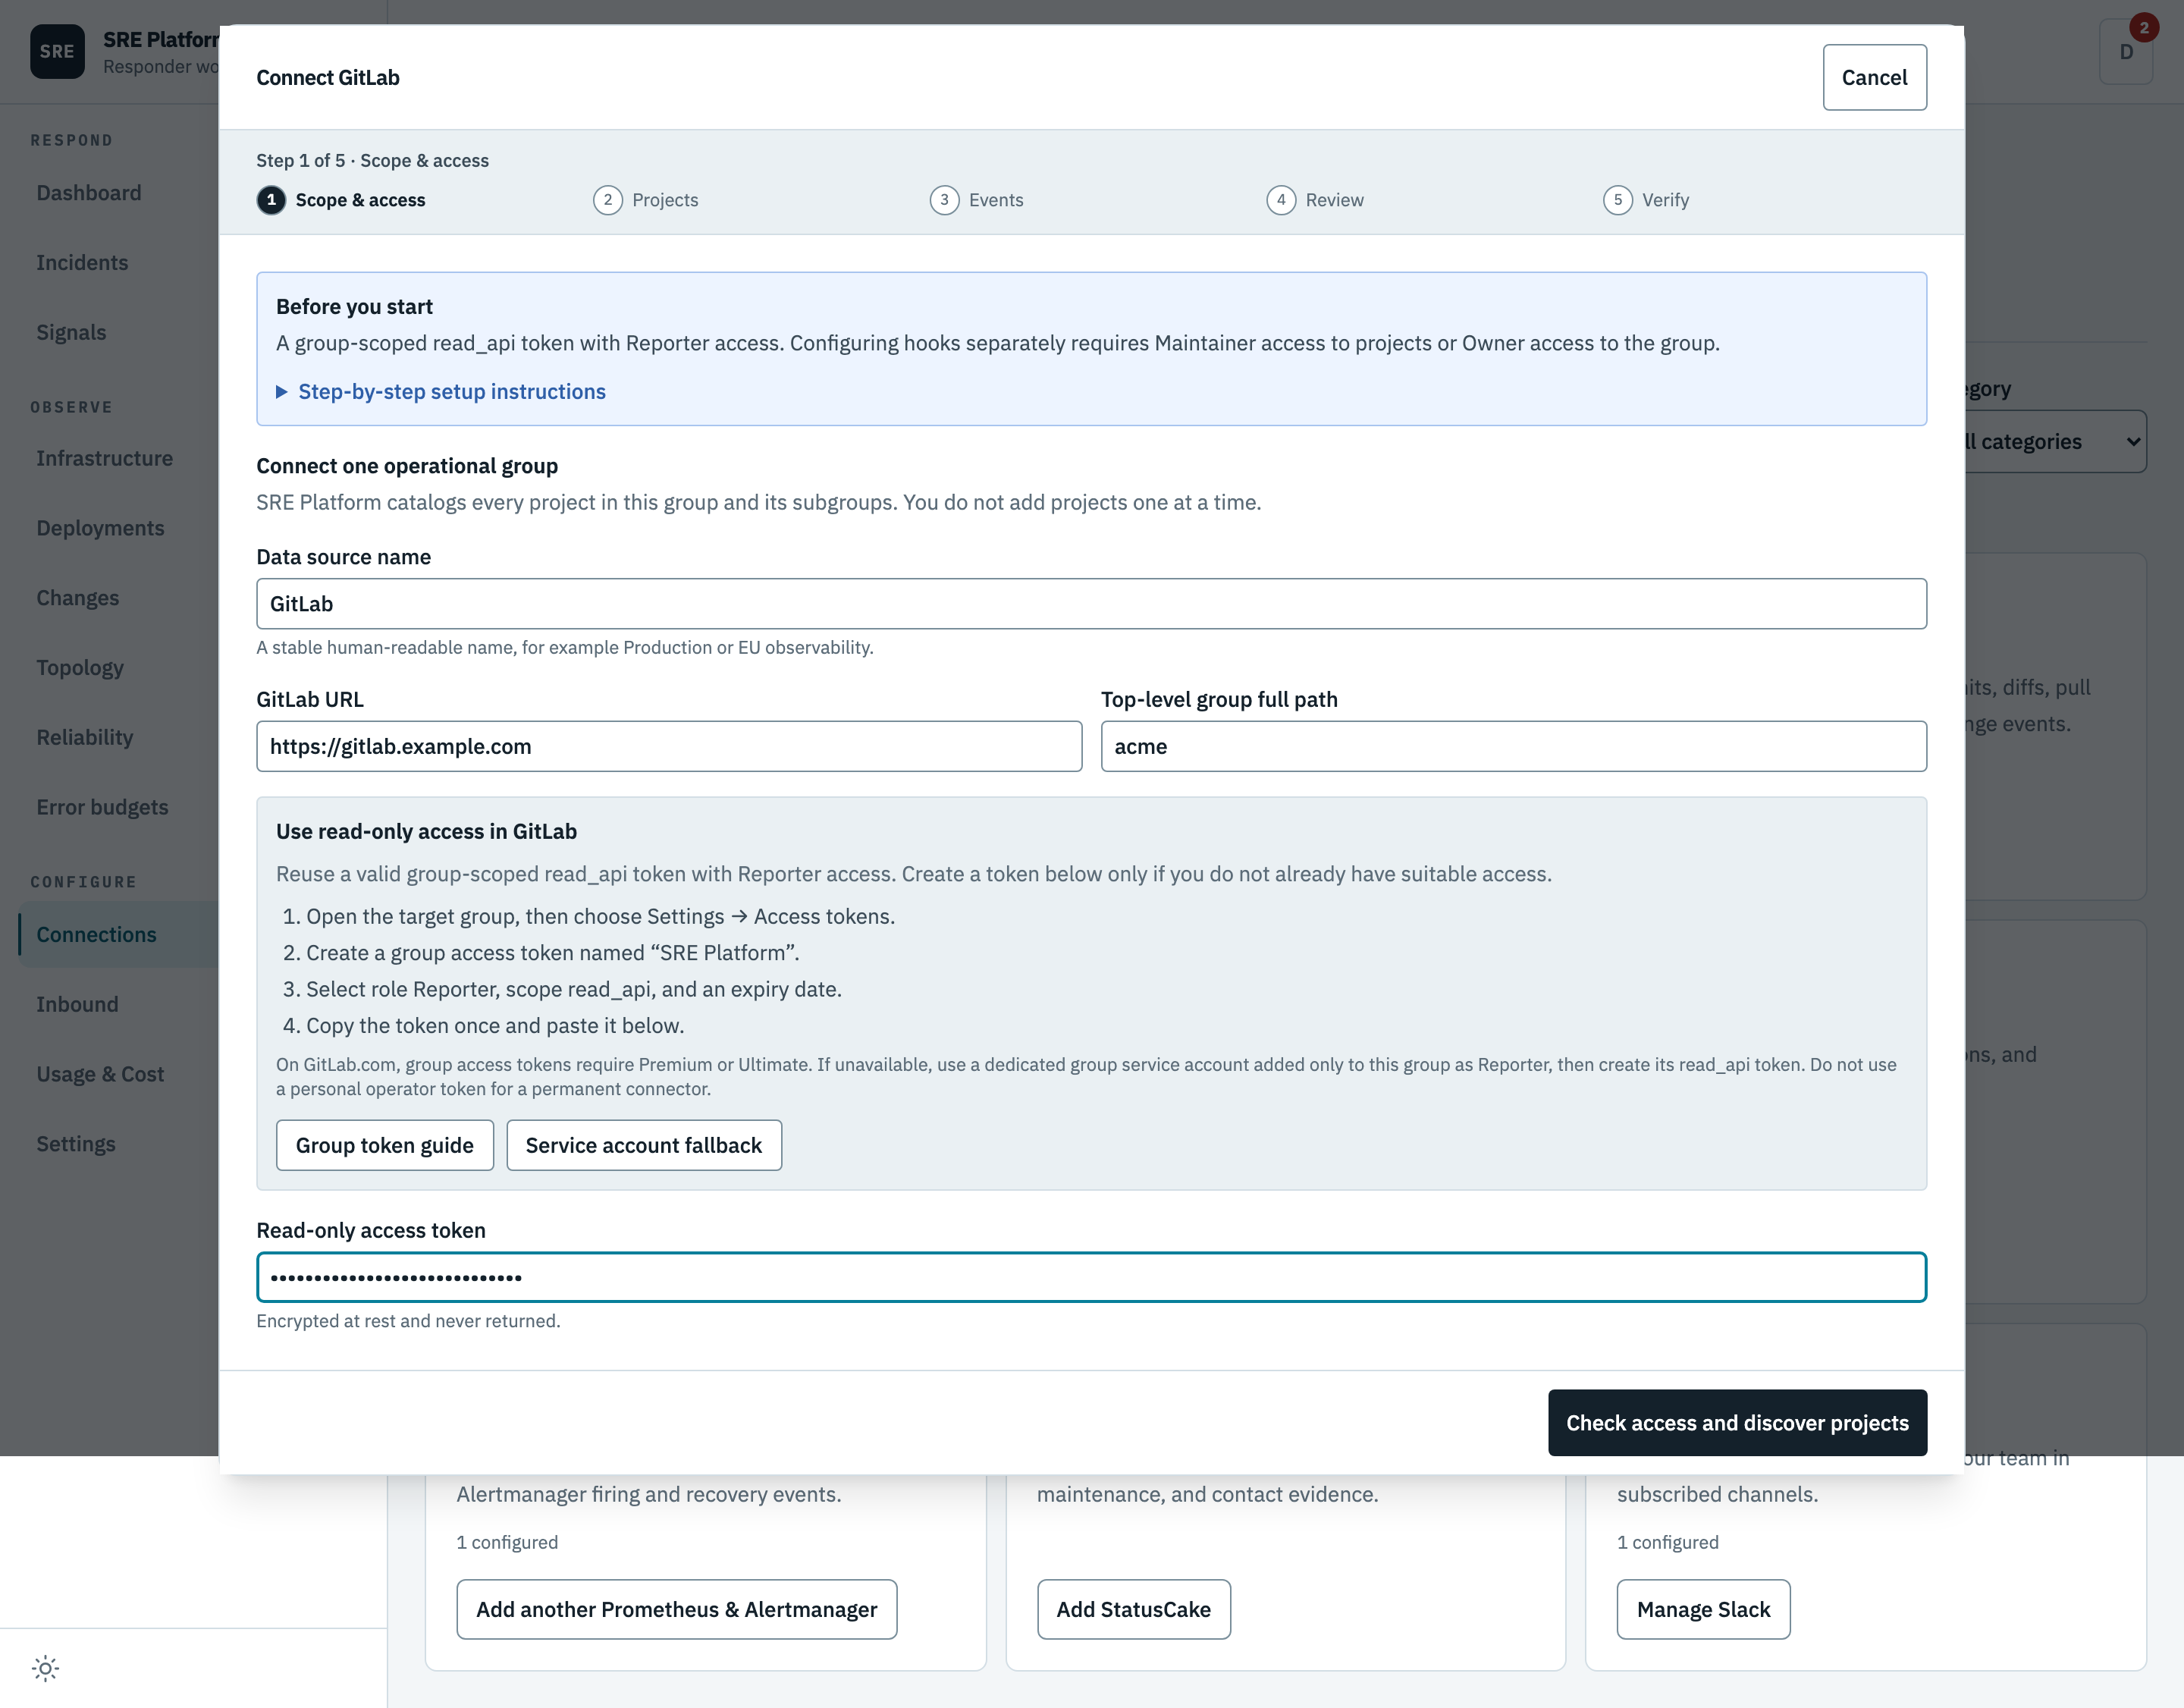Open Incidents in the sidebar

click(x=82, y=263)
